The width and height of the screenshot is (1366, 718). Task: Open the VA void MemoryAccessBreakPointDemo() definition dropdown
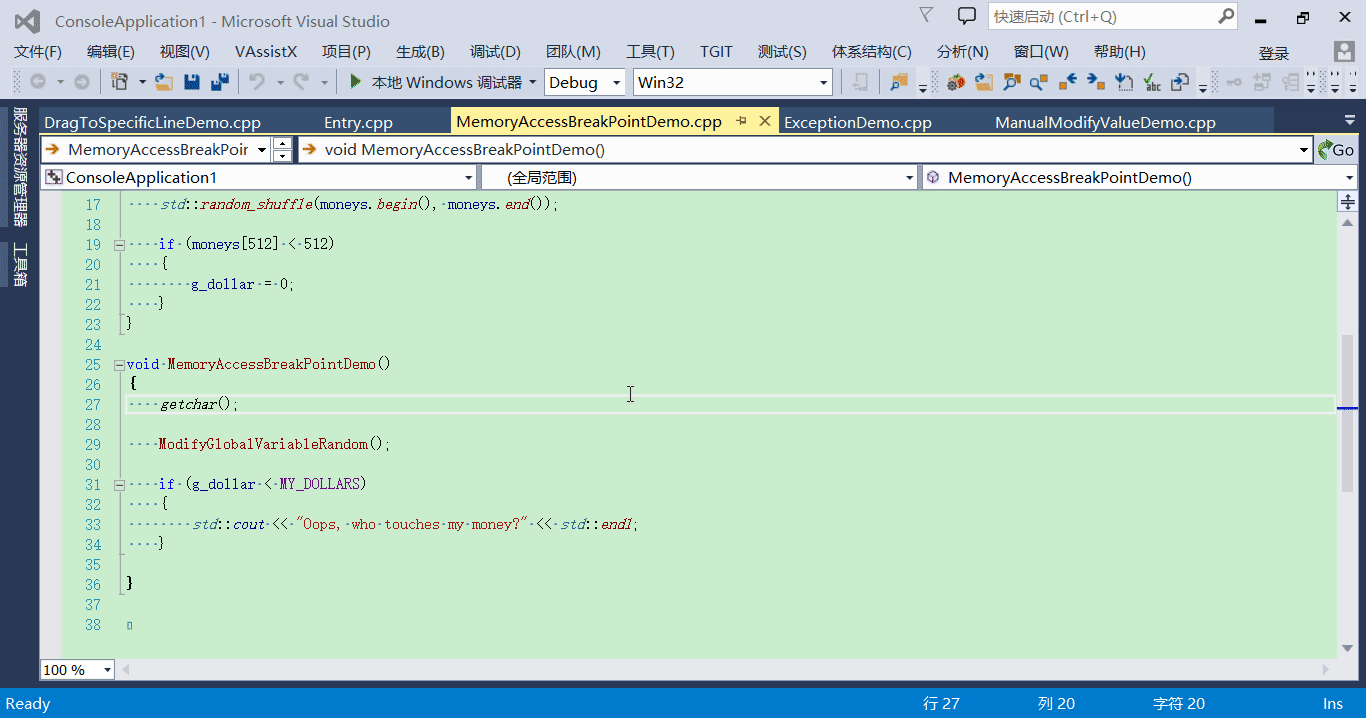click(1303, 150)
